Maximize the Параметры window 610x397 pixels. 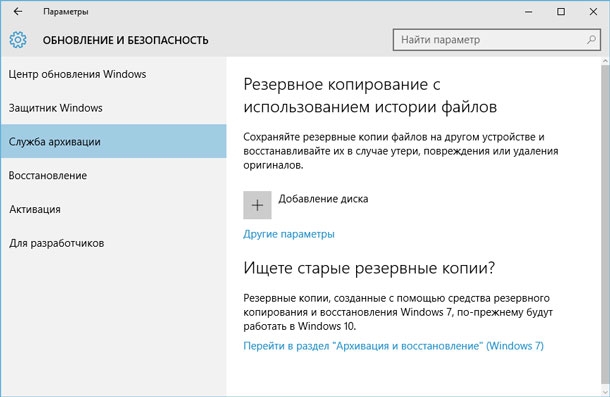tap(561, 12)
